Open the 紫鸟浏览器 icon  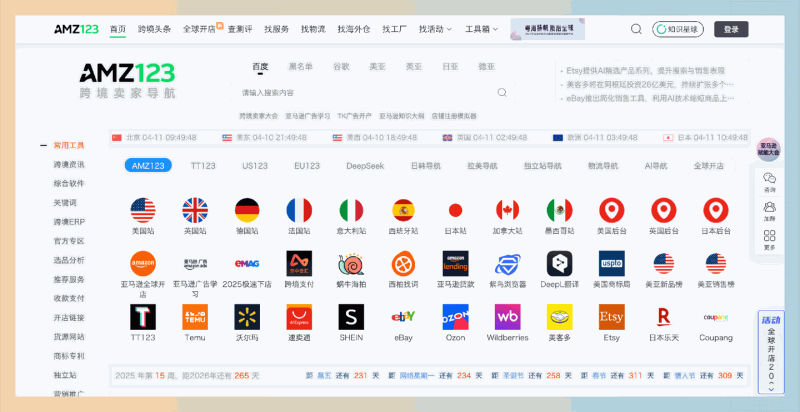[x=507, y=264]
